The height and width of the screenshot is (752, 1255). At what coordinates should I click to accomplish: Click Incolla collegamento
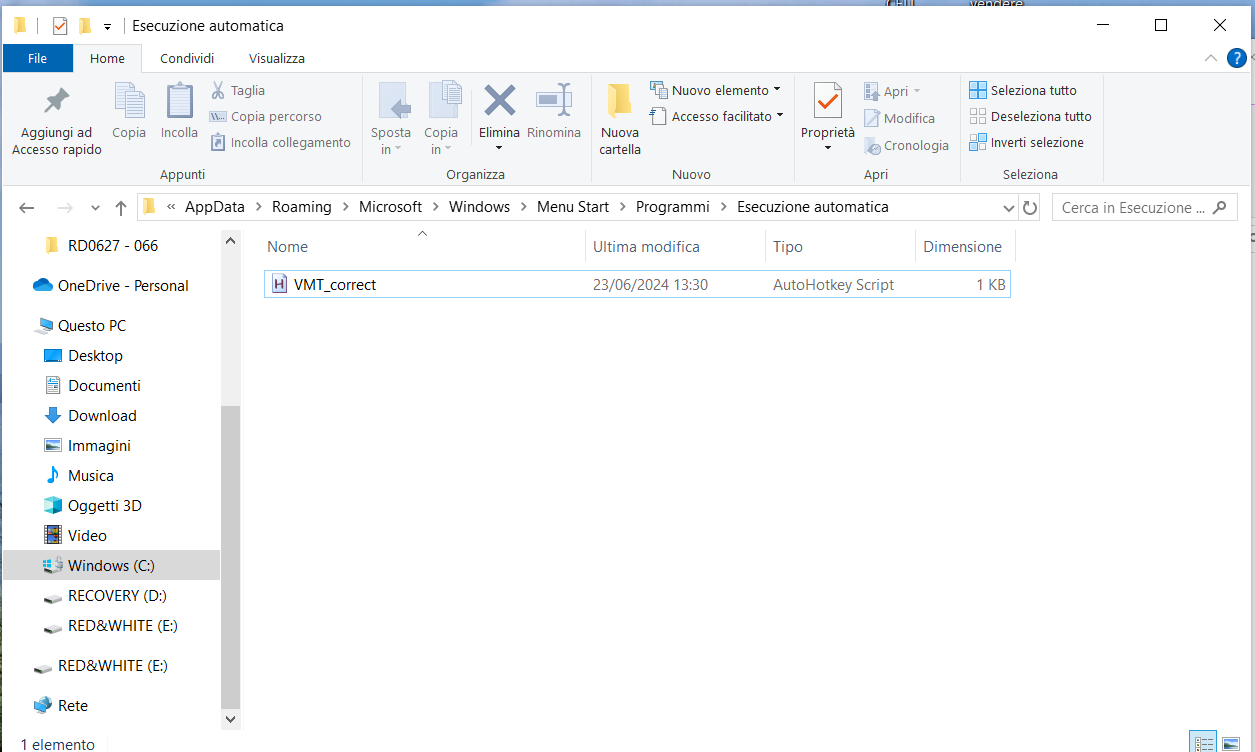click(x=280, y=142)
